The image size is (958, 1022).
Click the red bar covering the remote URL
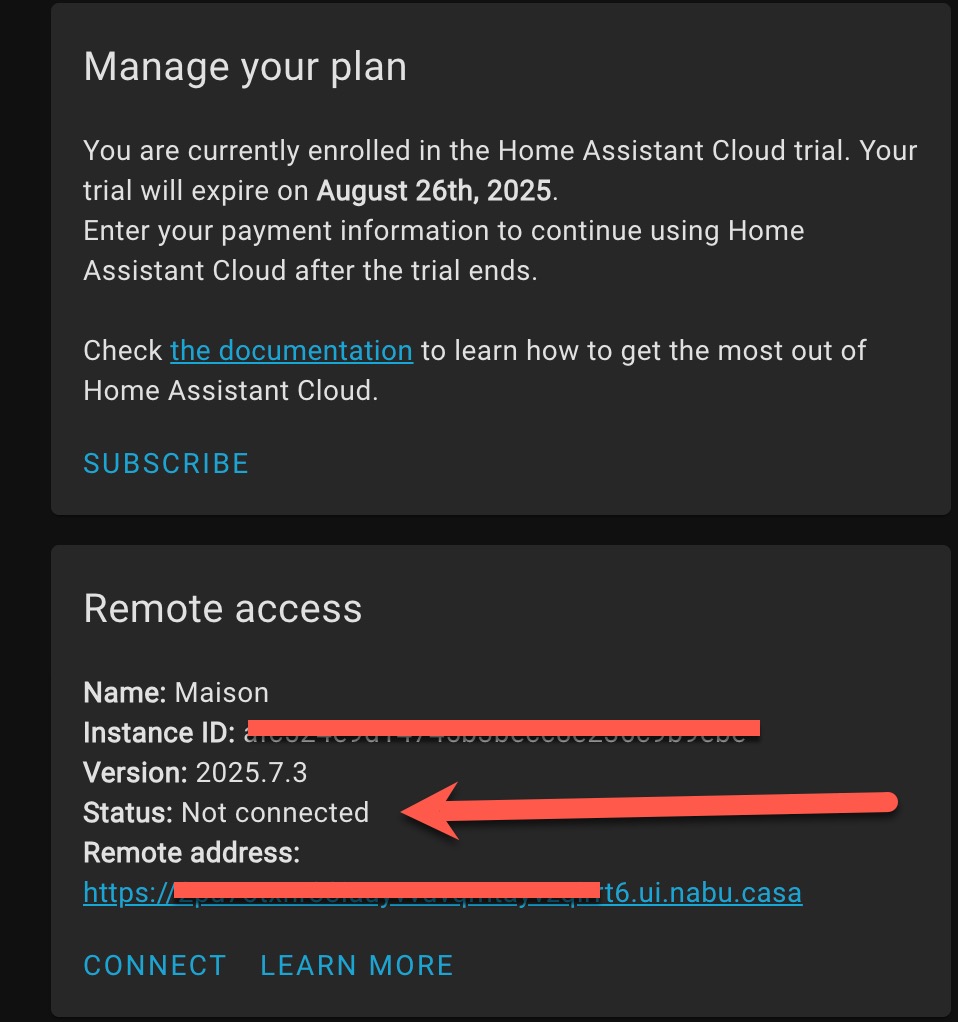pos(386,890)
